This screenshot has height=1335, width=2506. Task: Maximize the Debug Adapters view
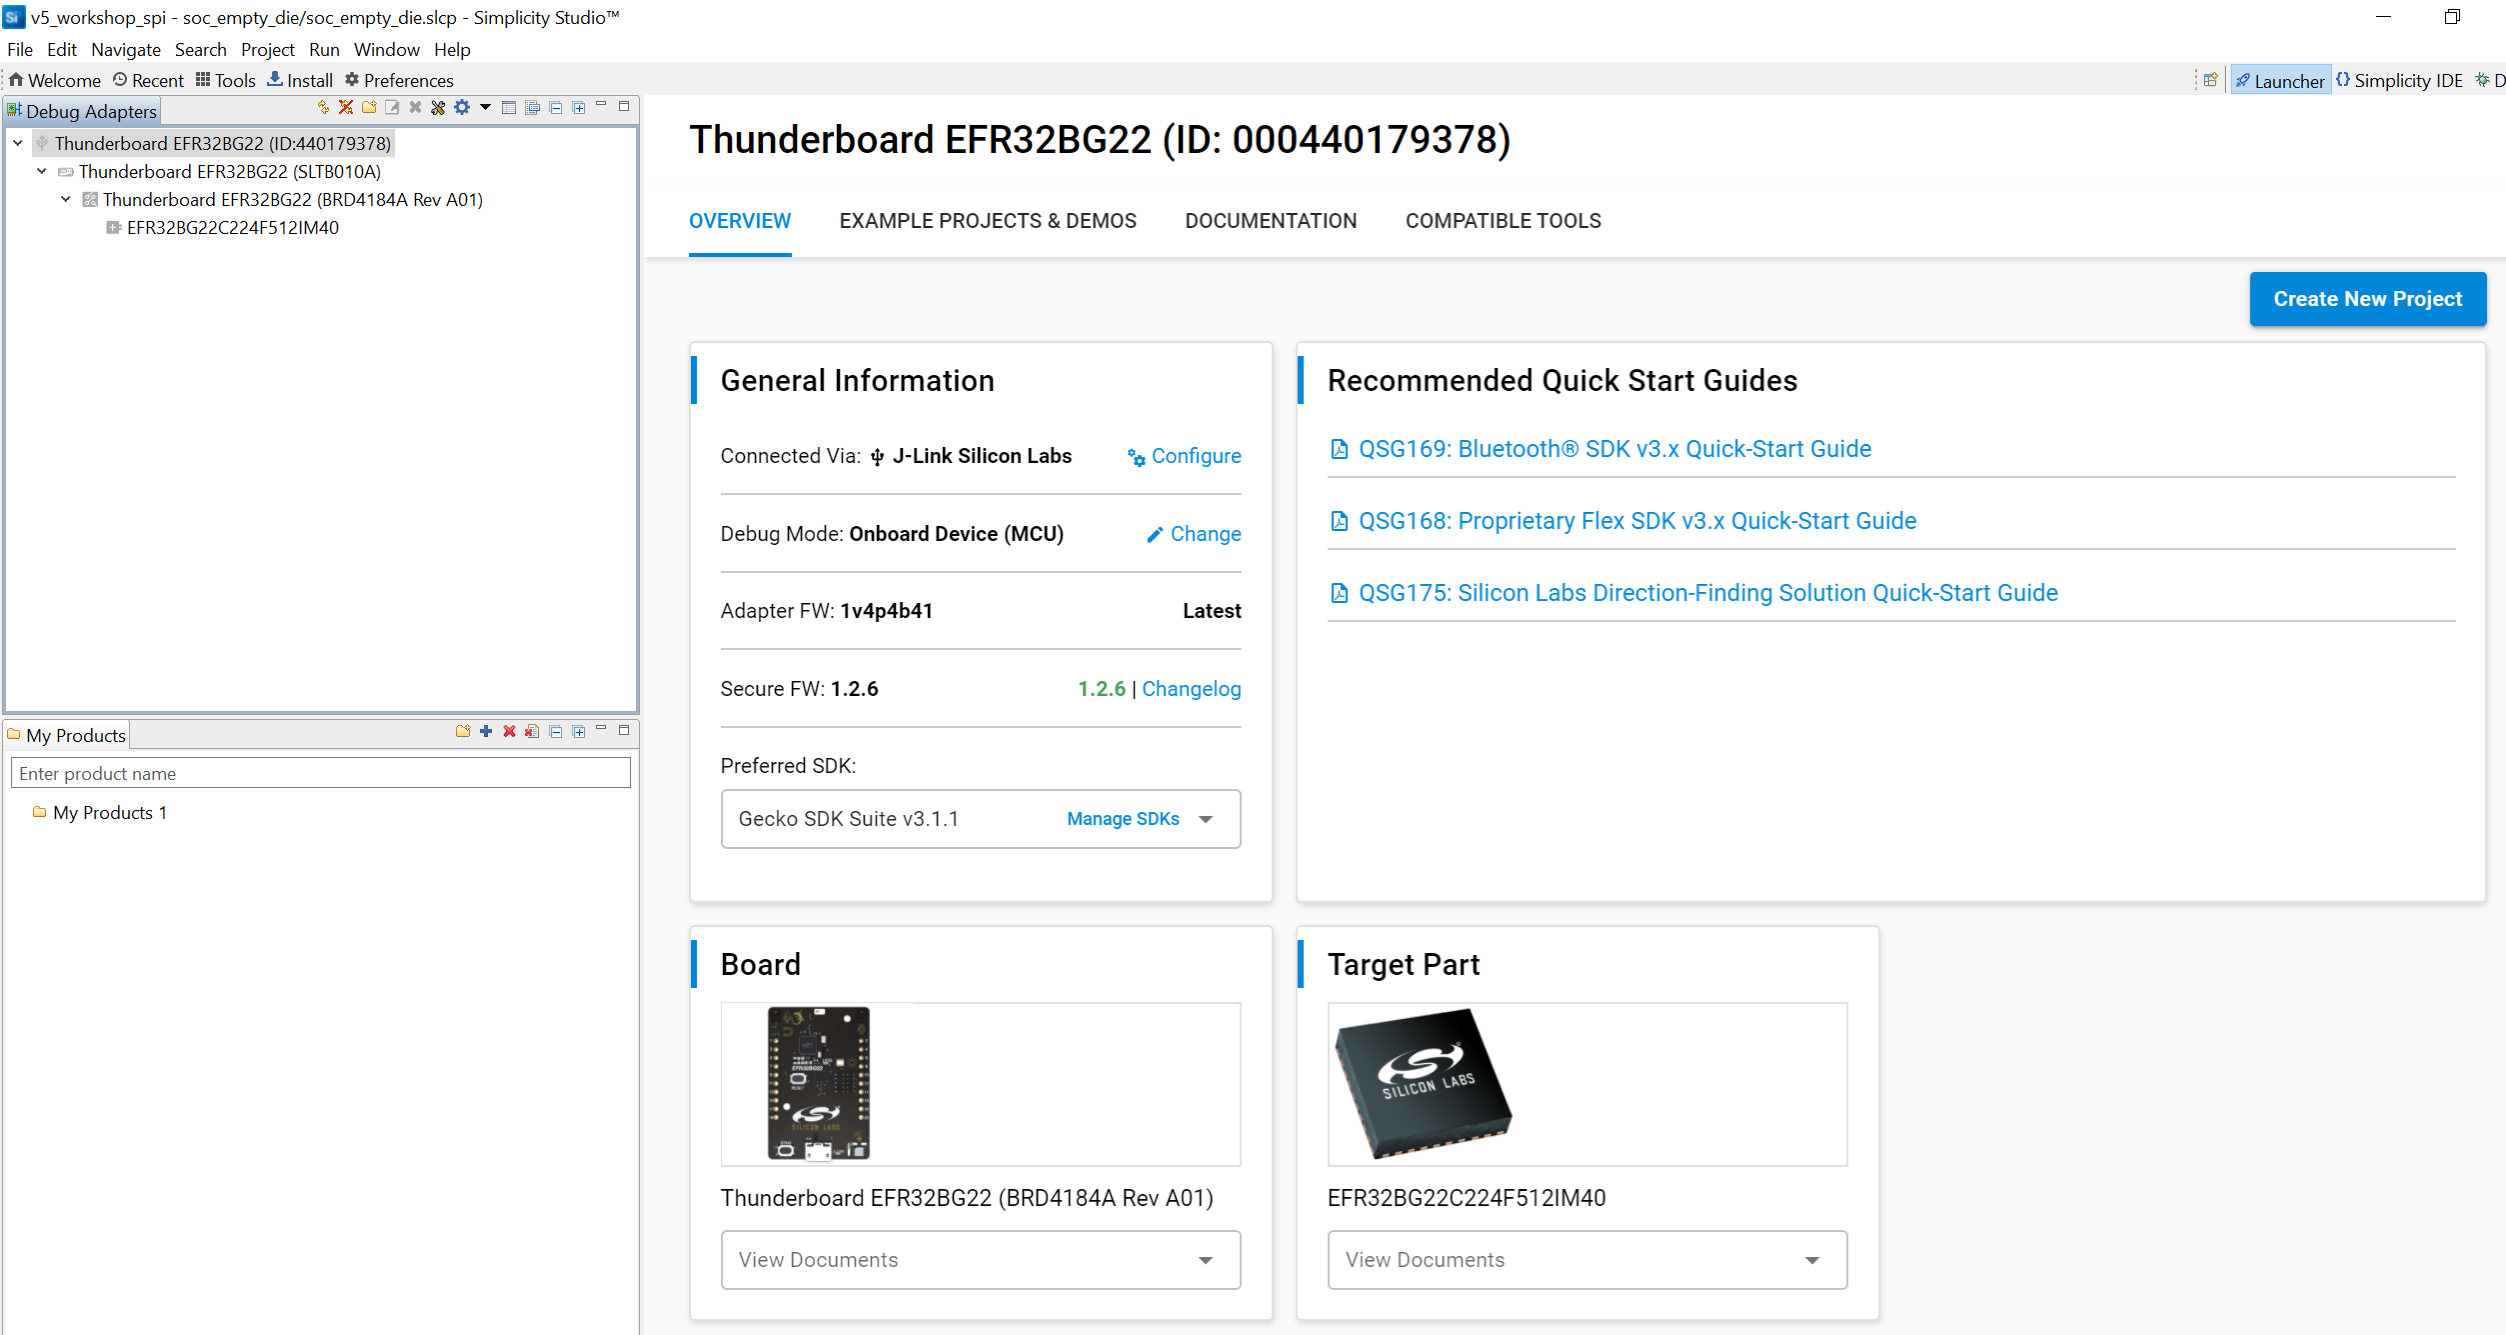(624, 105)
